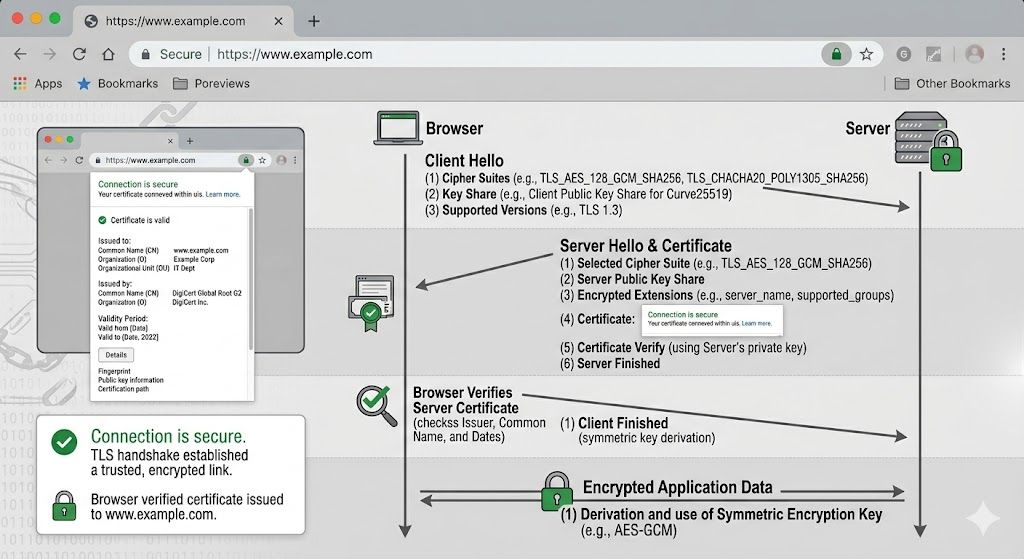Go to the home page icon
Image resolution: width=1024 pixels, height=559 pixels.
(108, 54)
